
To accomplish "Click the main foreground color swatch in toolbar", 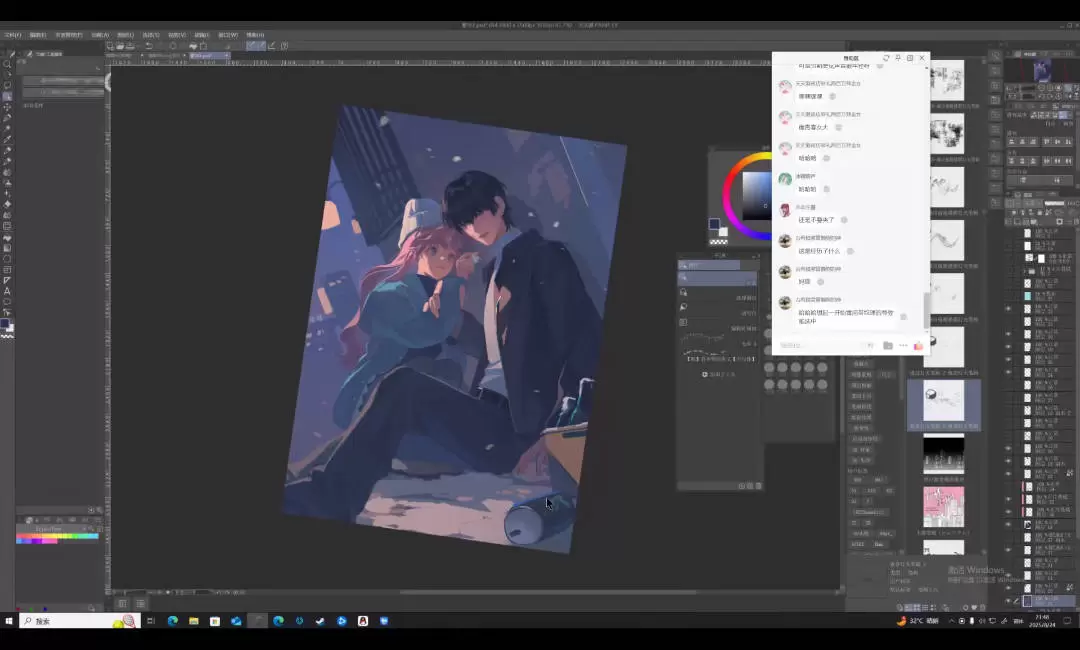I will (6, 324).
